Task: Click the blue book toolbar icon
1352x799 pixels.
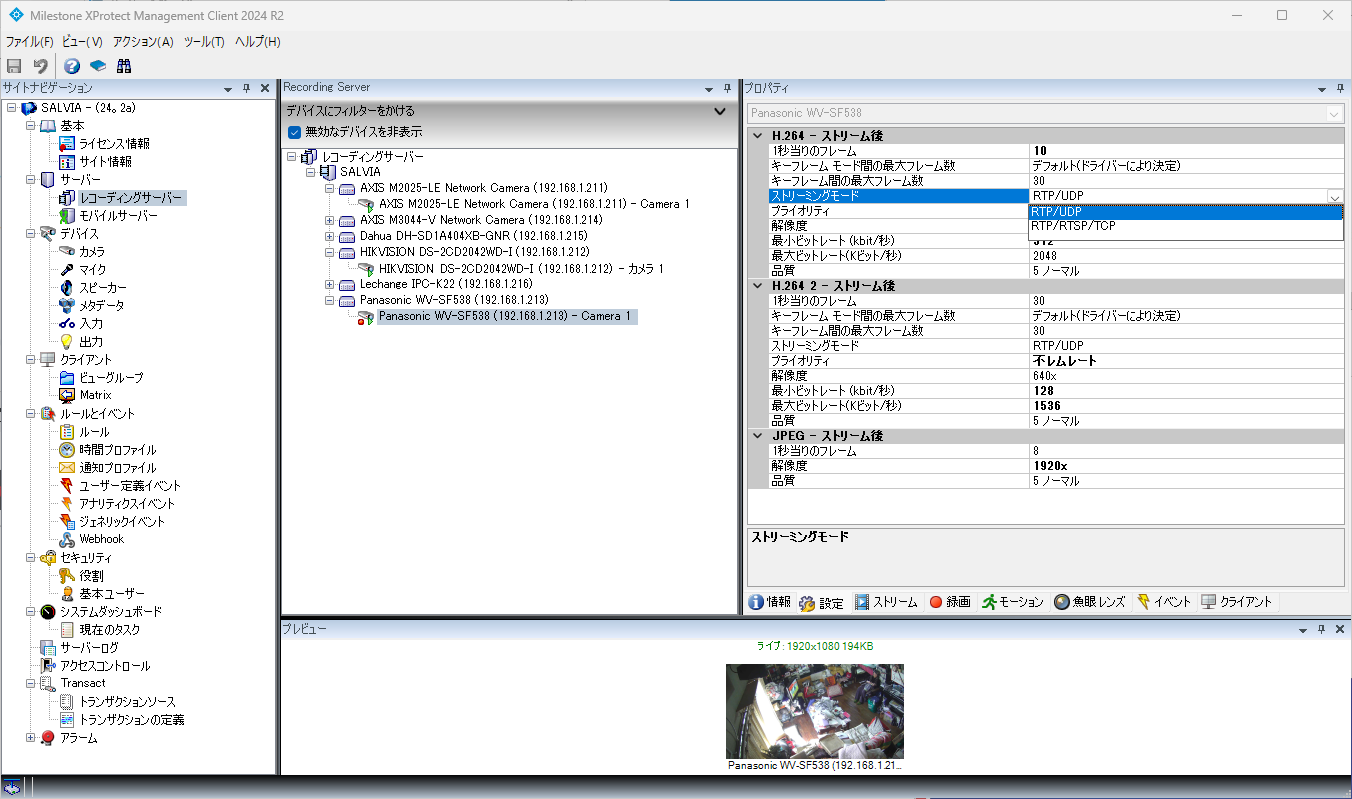Action: pyautogui.click(x=98, y=66)
